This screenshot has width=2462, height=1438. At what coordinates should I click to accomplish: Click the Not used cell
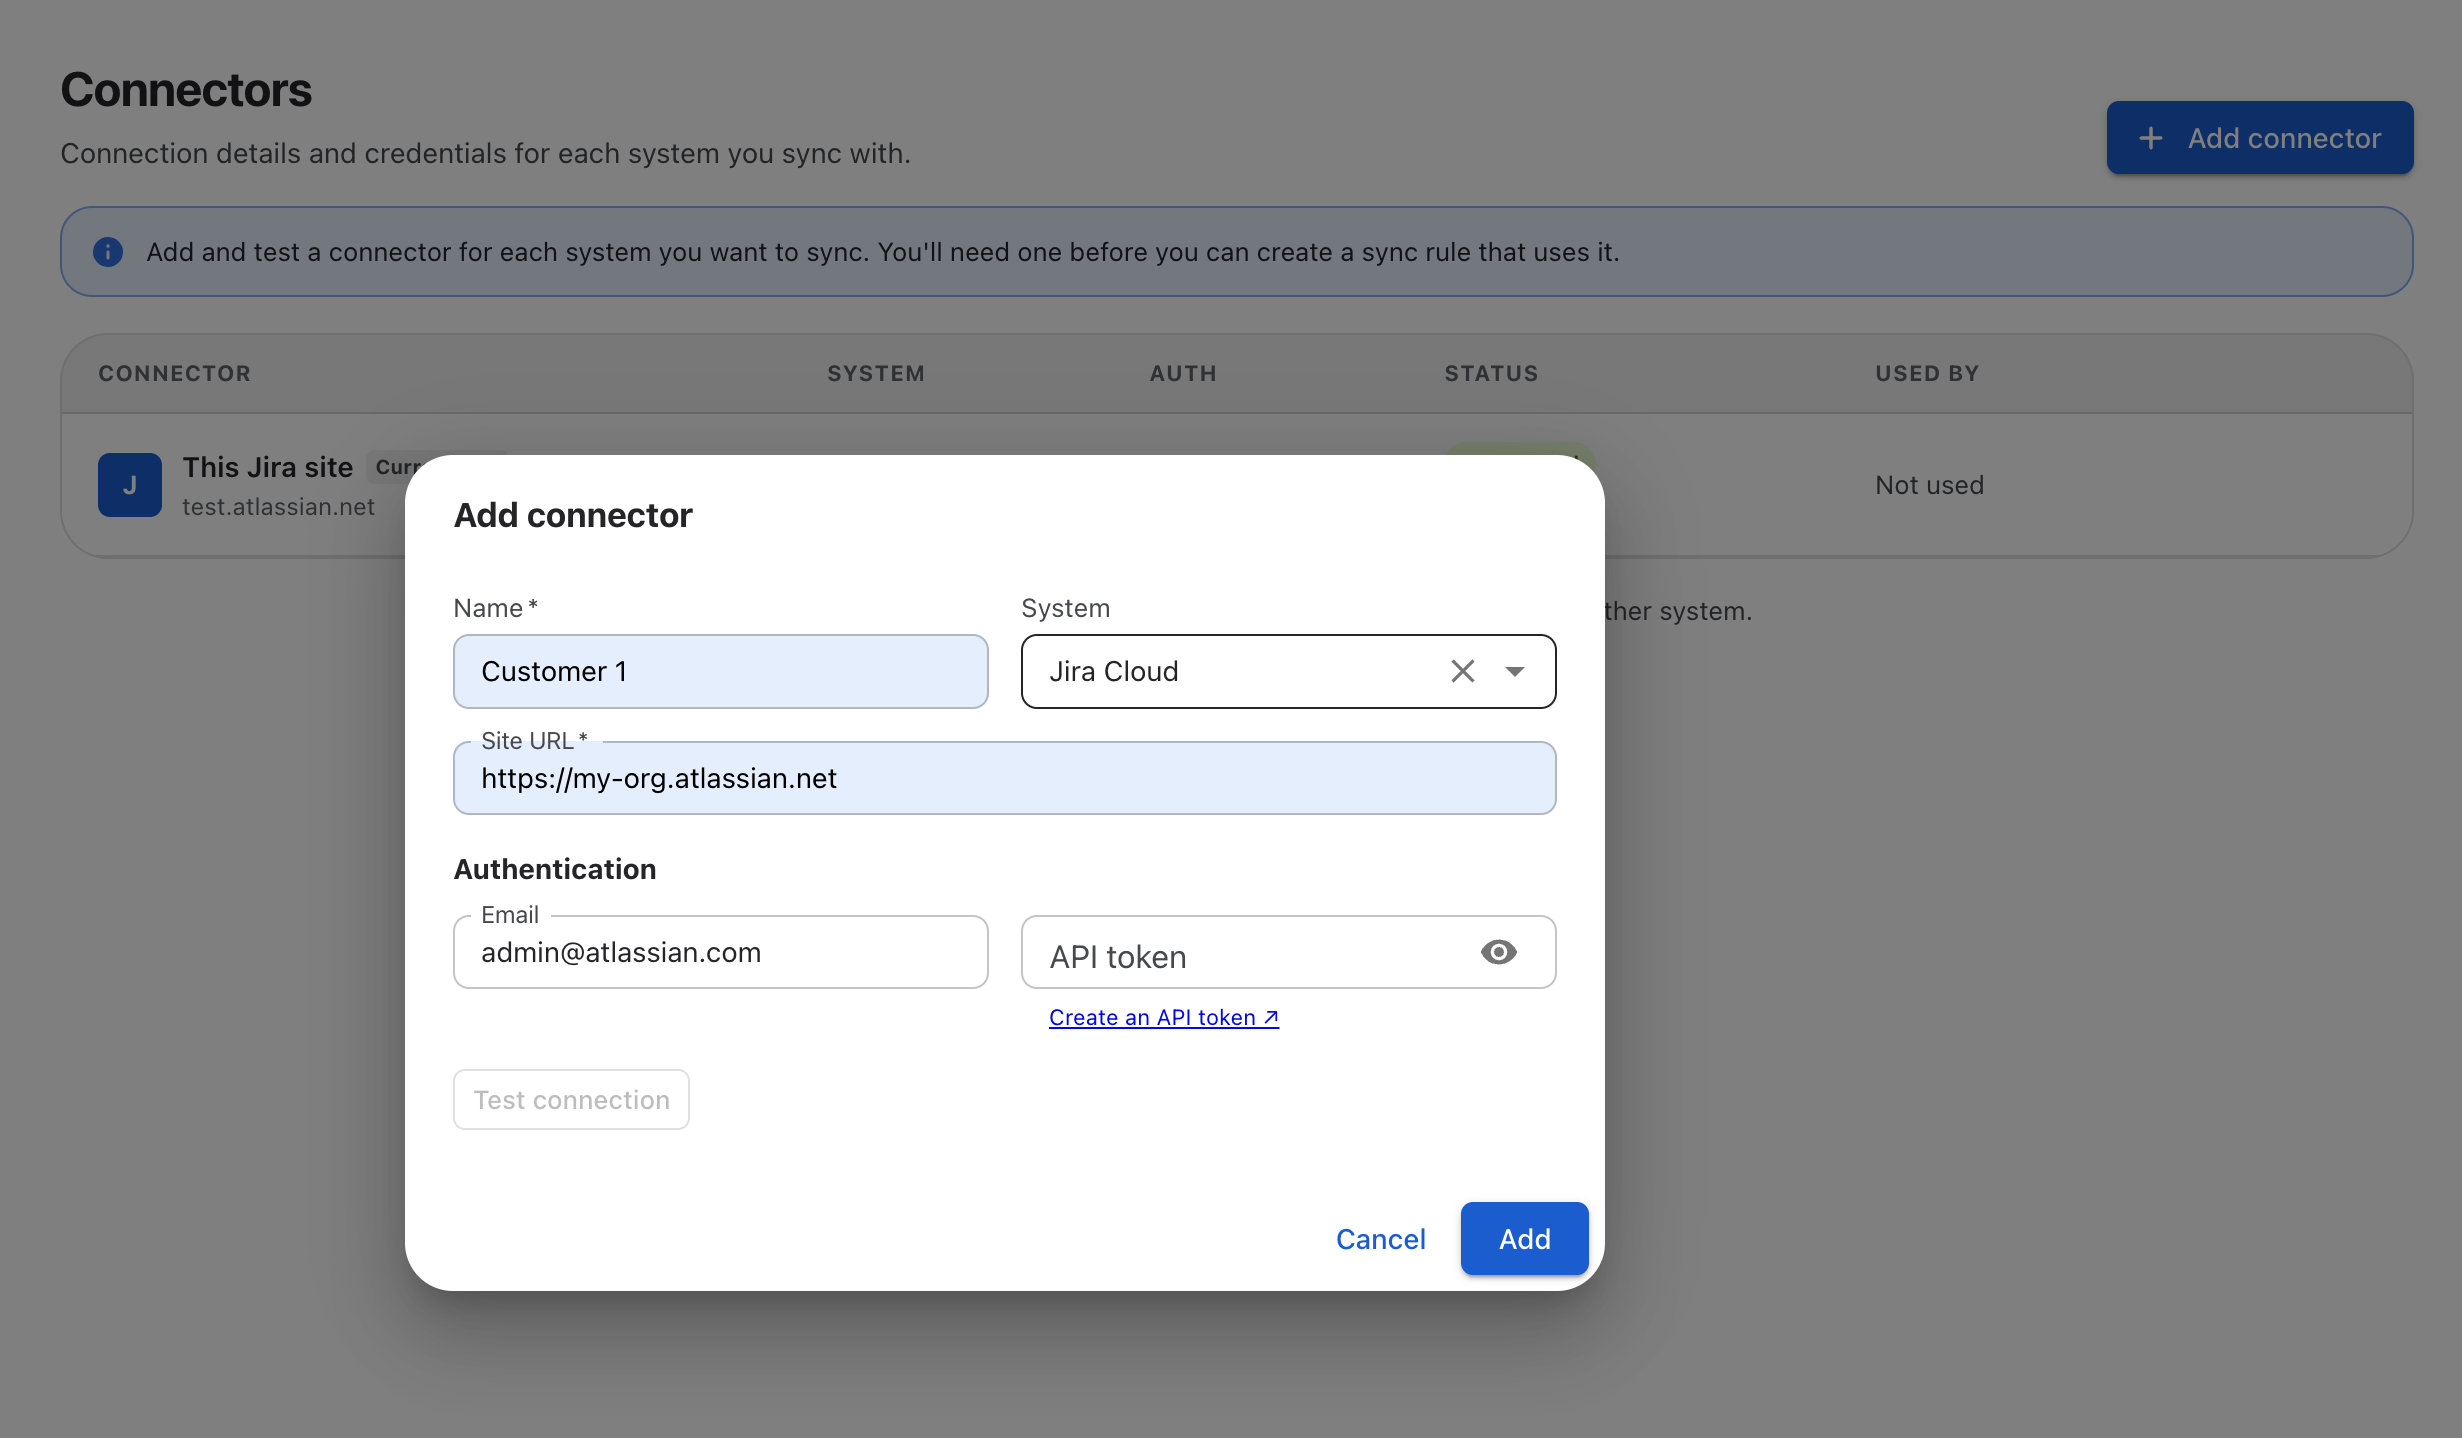(1929, 485)
